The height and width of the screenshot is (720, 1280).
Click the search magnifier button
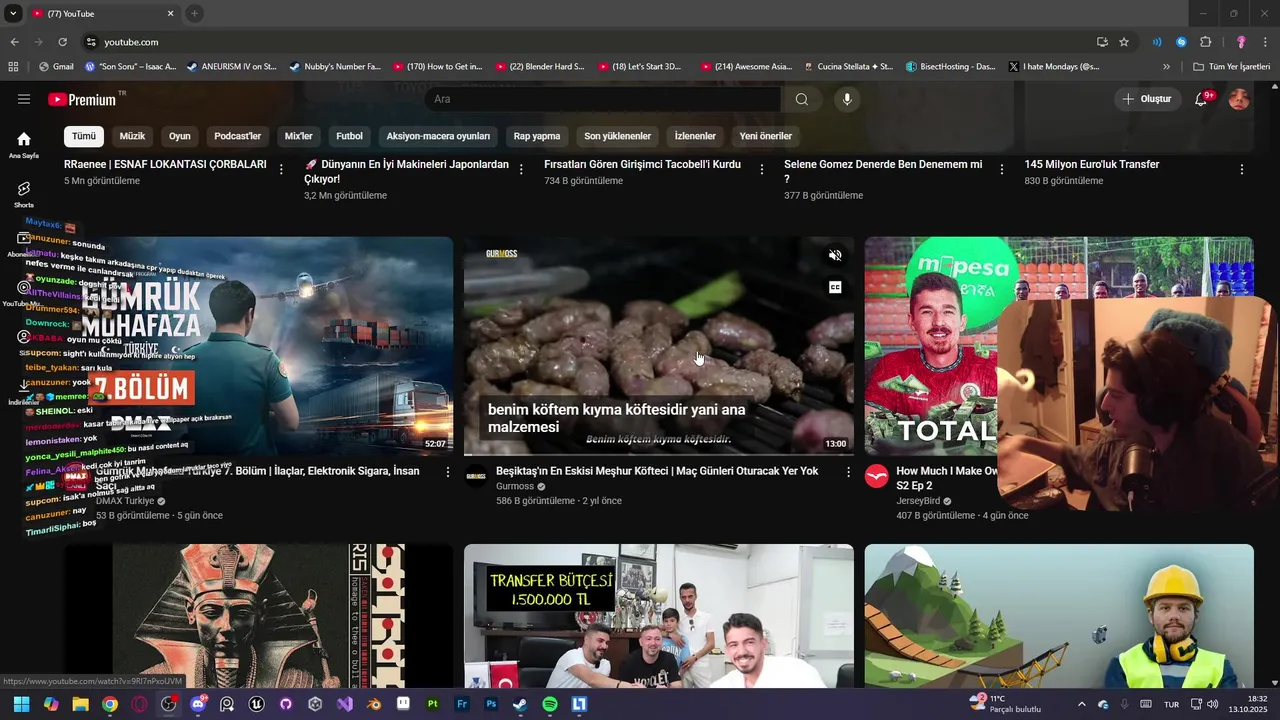coord(802,99)
